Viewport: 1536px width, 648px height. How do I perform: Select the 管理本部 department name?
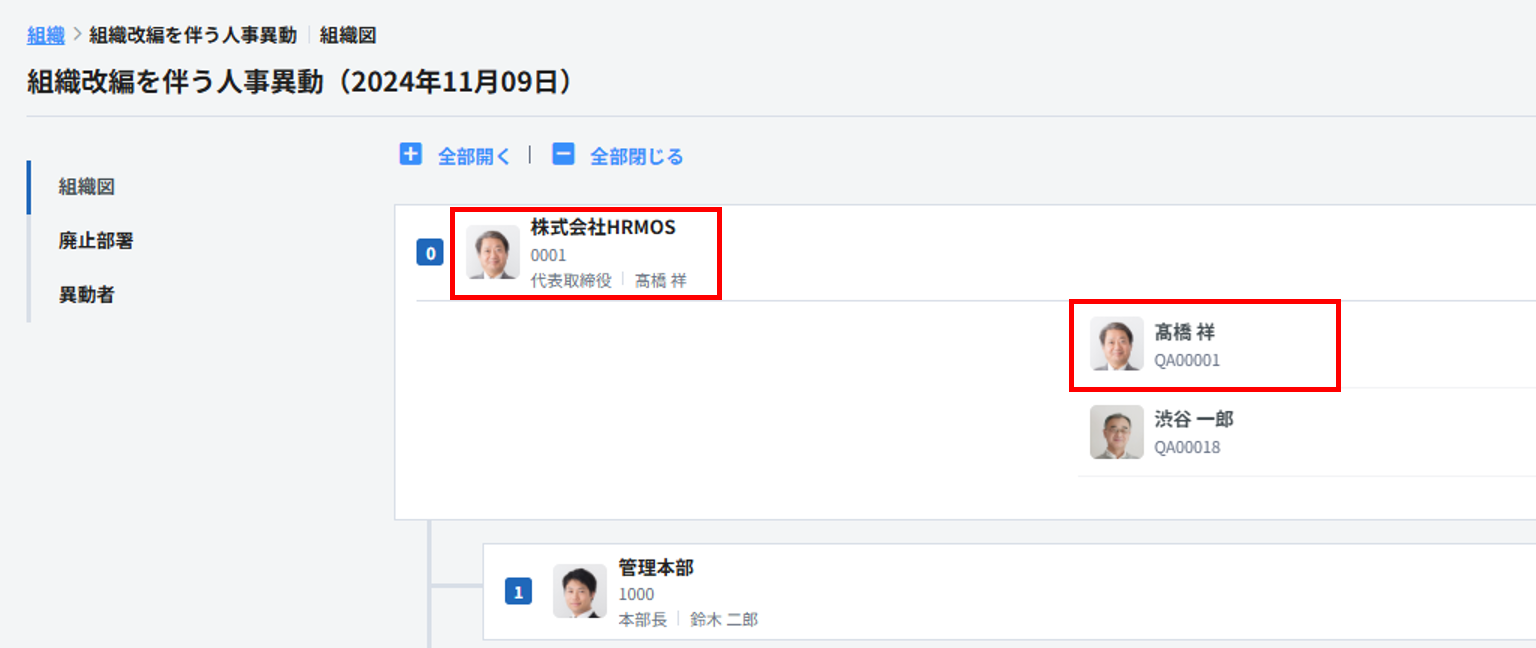point(656,568)
